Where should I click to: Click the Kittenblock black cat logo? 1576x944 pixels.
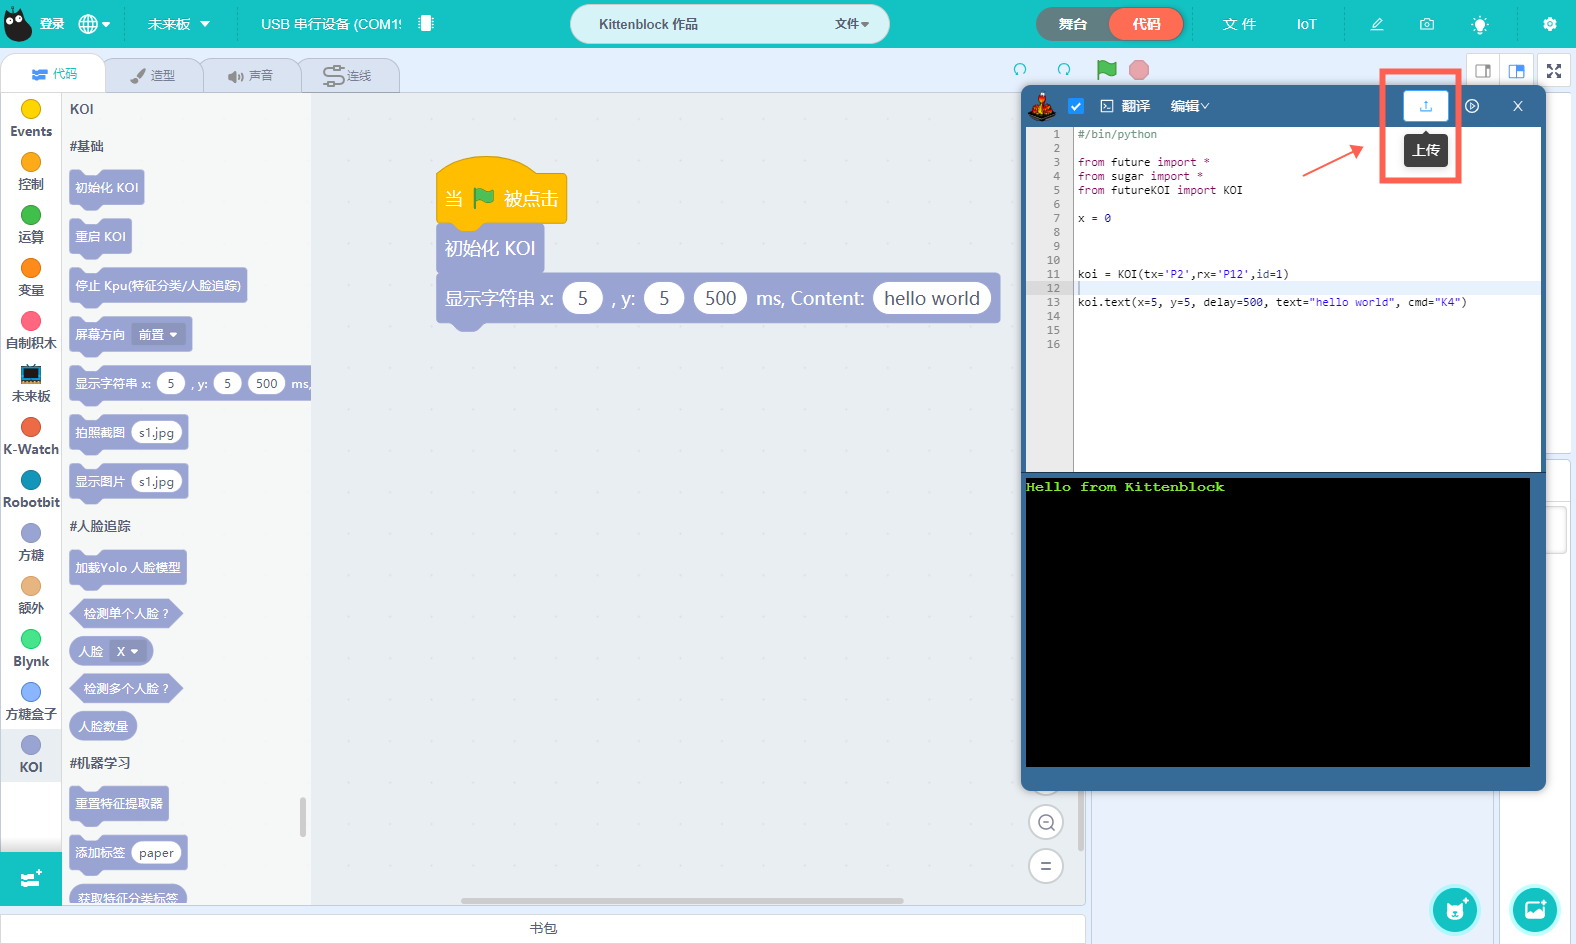pyautogui.click(x=18, y=23)
